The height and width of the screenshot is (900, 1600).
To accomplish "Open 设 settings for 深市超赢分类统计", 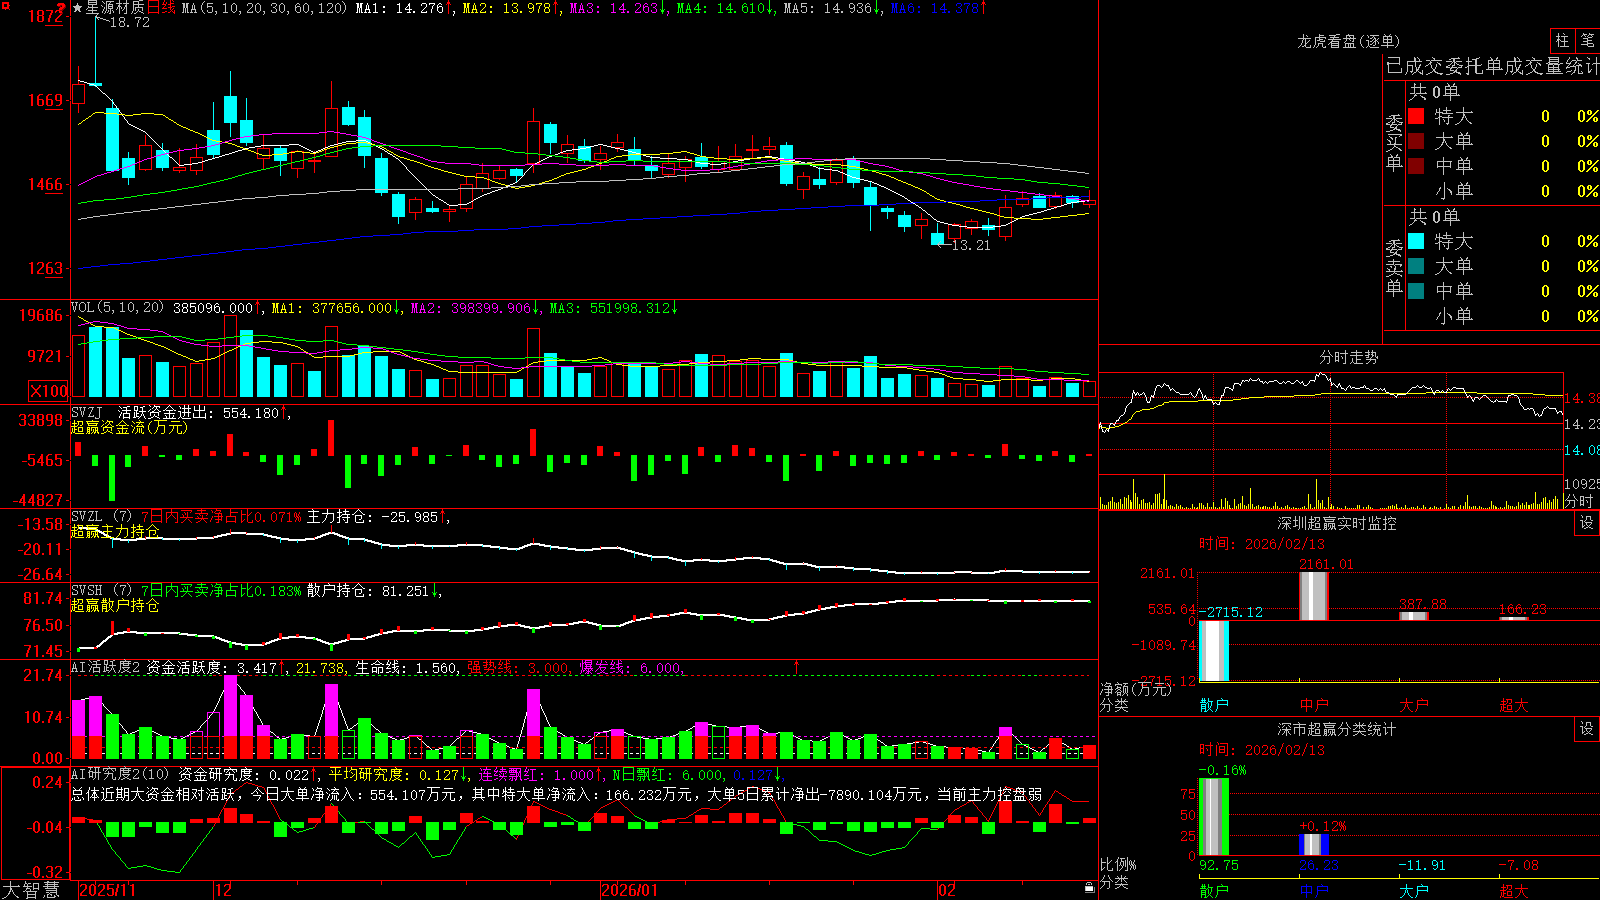I will click(x=1587, y=729).
